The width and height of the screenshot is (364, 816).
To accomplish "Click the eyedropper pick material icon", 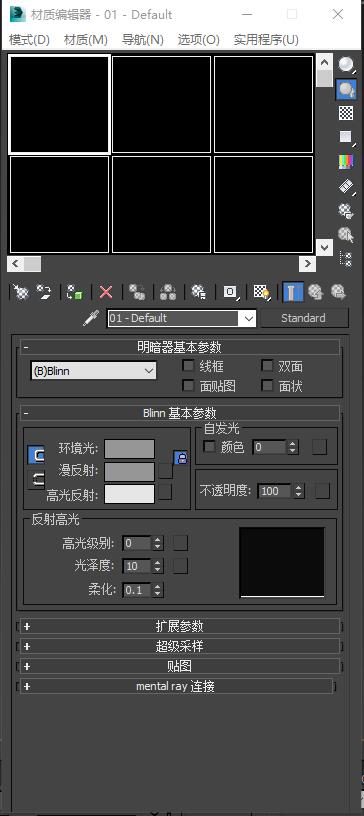I will [91, 318].
